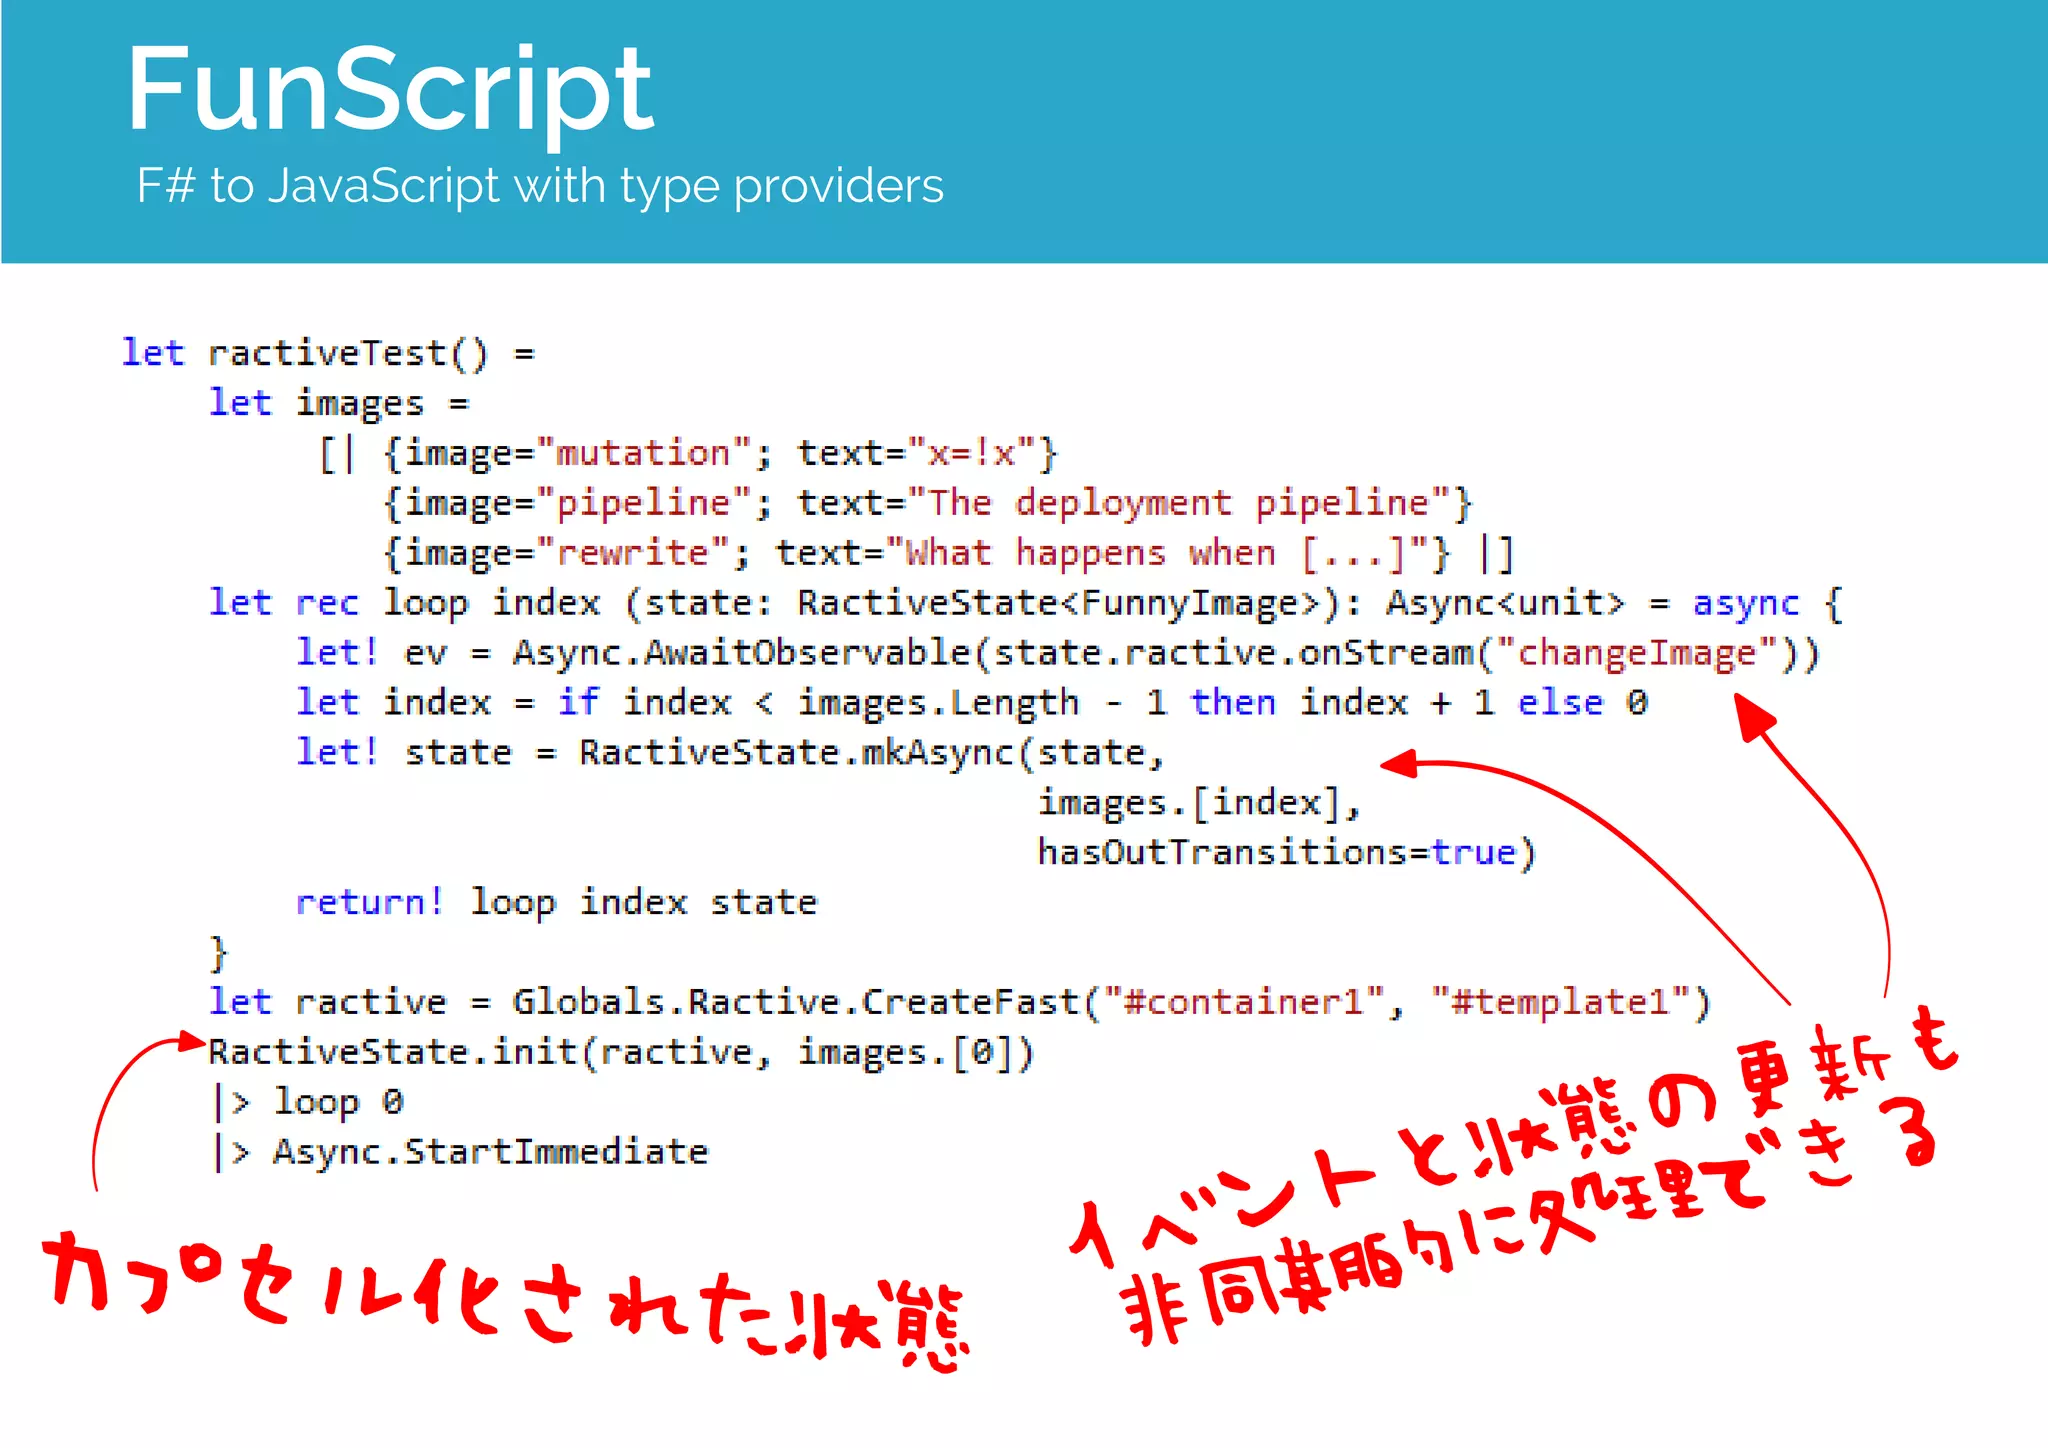This screenshot has height=1448, width=2048.
Task: Click the string "What happens when [...]"
Action: [x=1157, y=553]
